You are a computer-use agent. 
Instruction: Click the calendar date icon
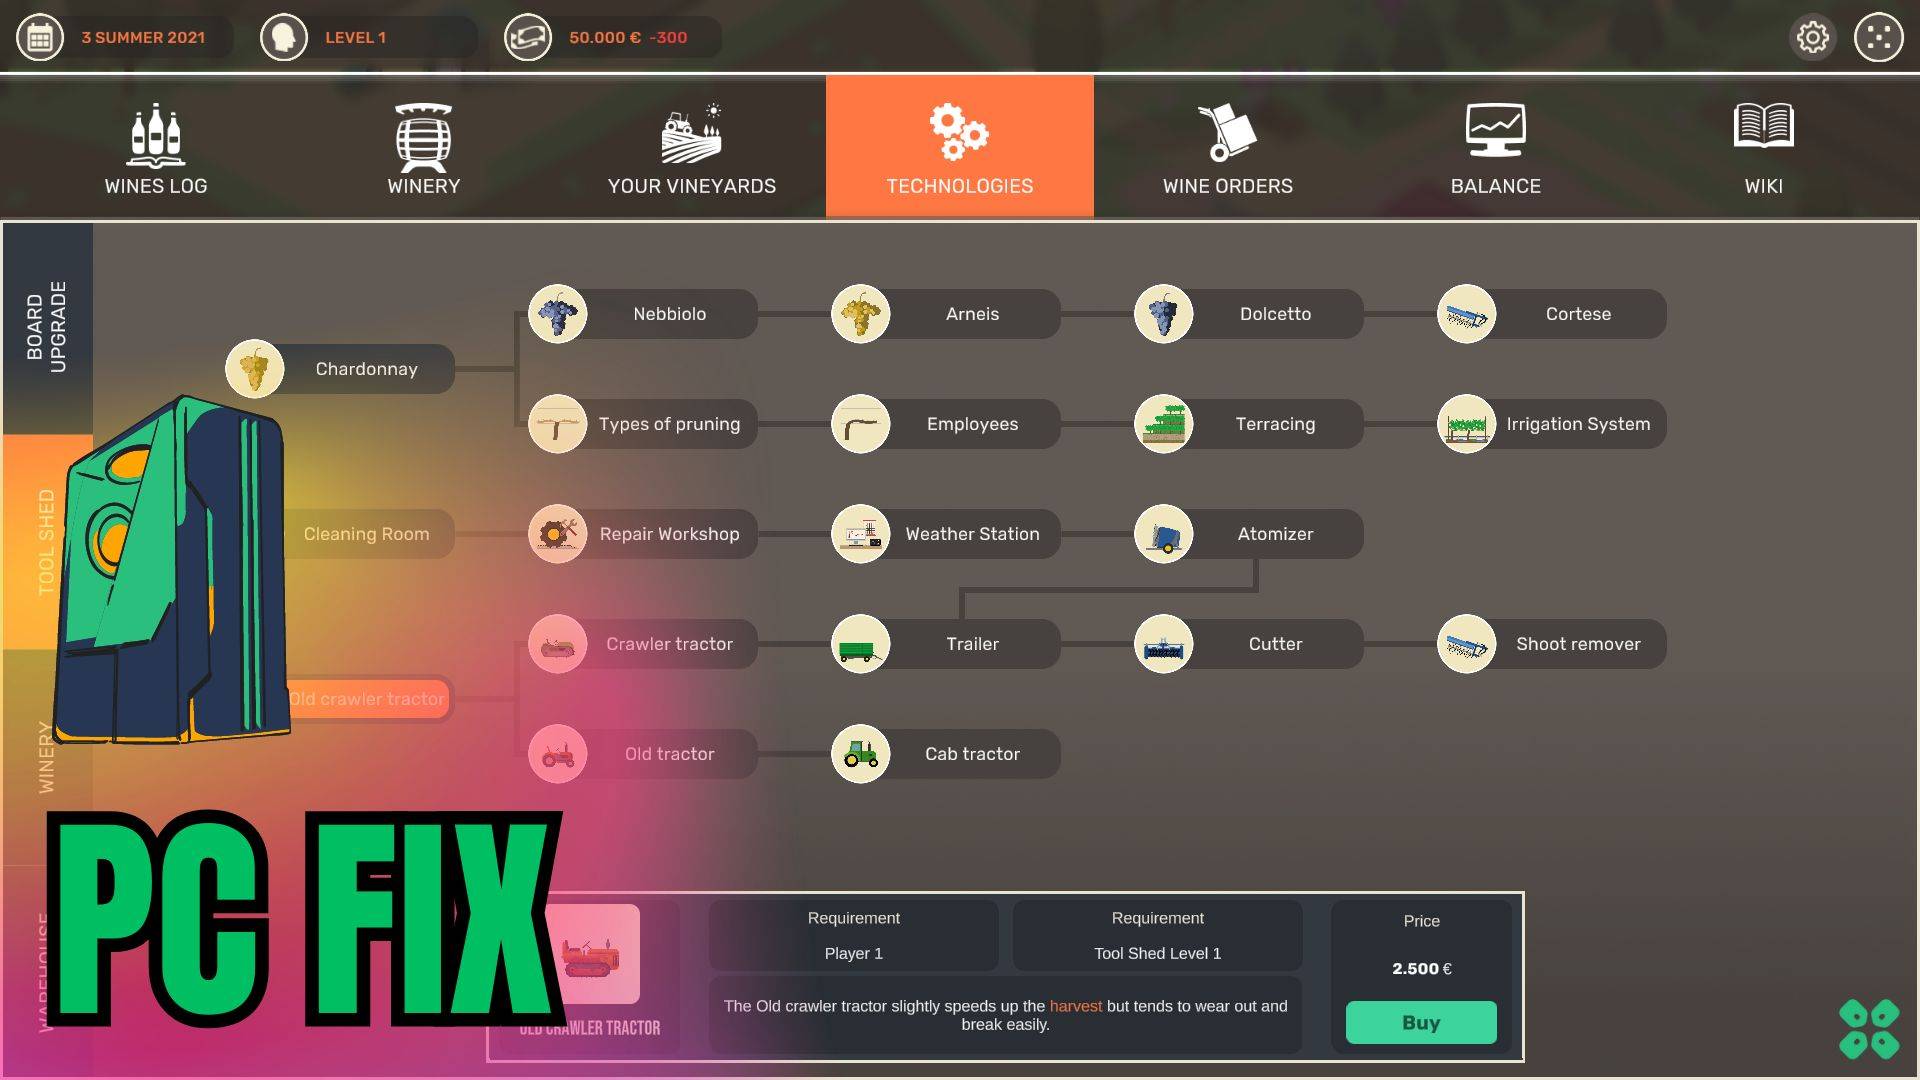point(40,37)
